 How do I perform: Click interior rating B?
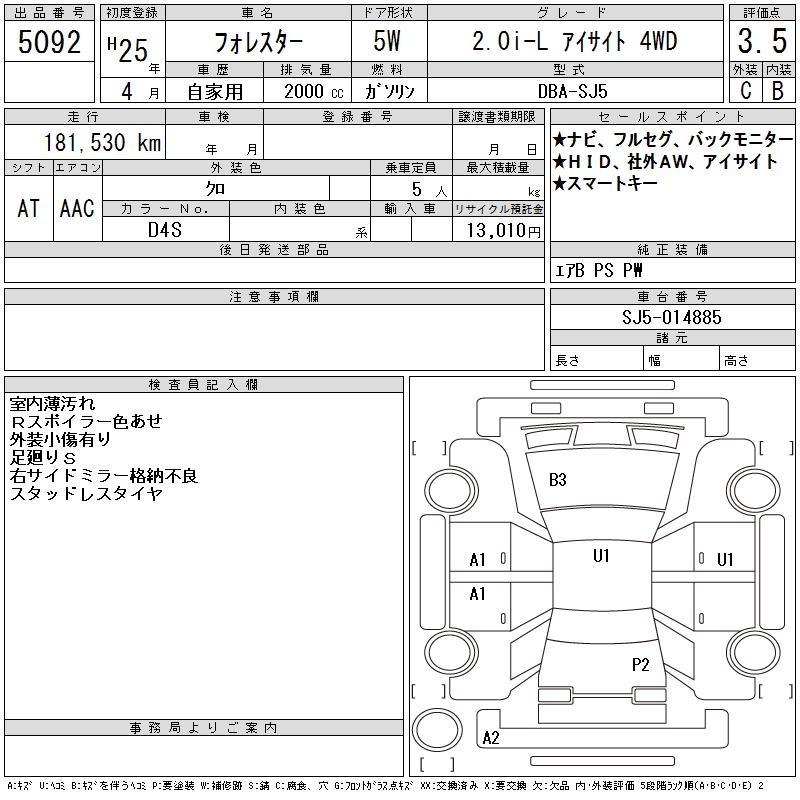[778, 91]
